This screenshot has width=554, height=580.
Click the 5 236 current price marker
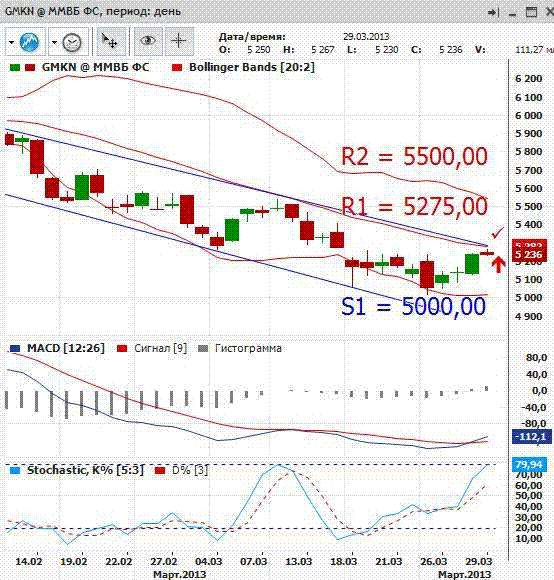pyautogui.click(x=528, y=254)
